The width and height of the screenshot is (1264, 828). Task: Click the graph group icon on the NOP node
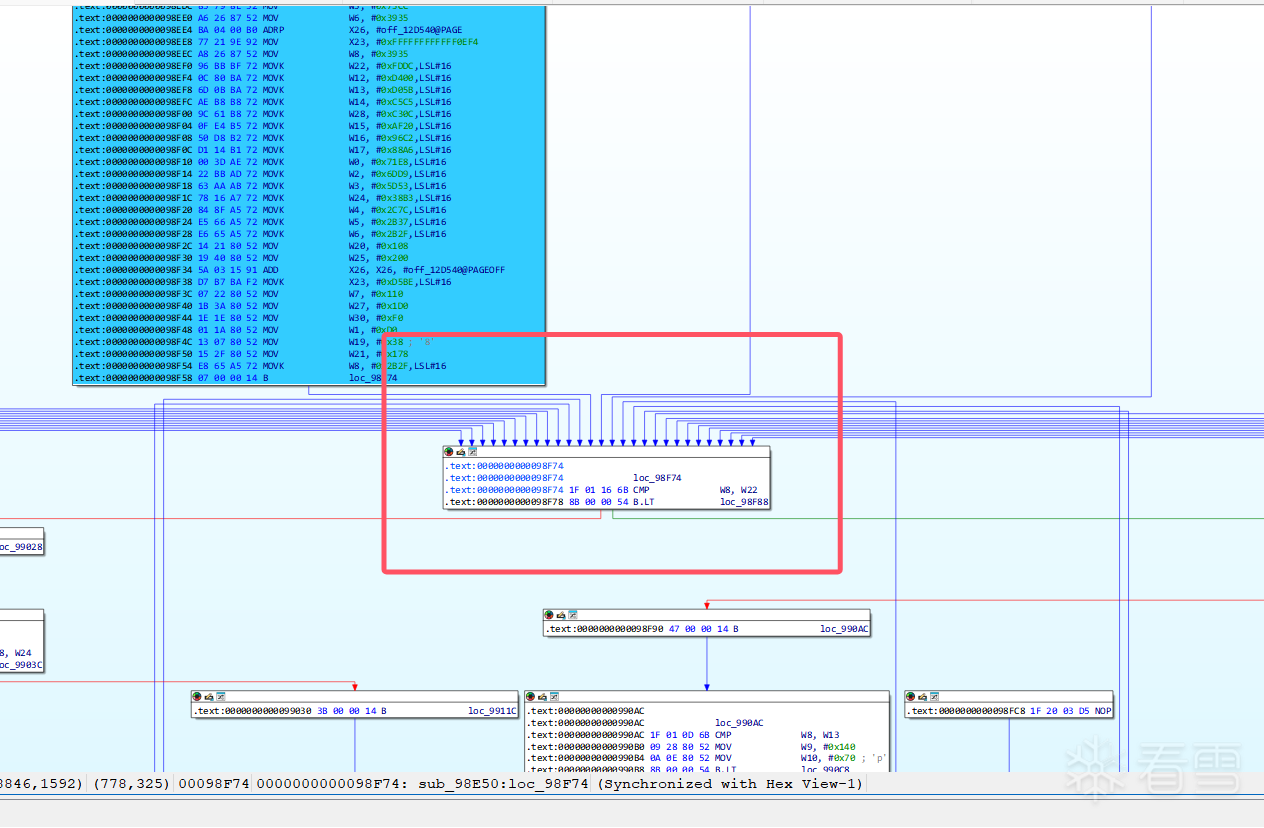(934, 696)
